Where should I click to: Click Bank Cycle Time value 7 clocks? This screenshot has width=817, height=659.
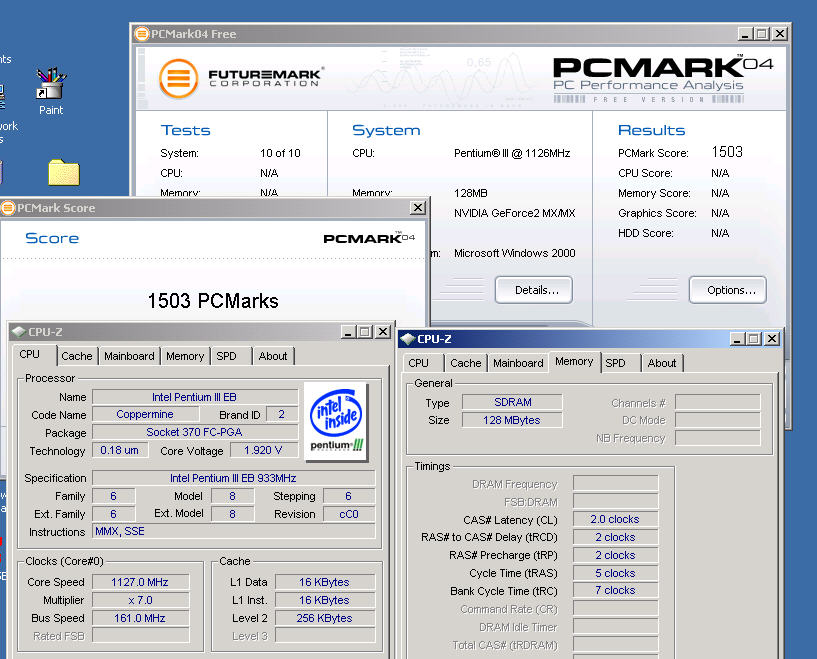coord(615,590)
